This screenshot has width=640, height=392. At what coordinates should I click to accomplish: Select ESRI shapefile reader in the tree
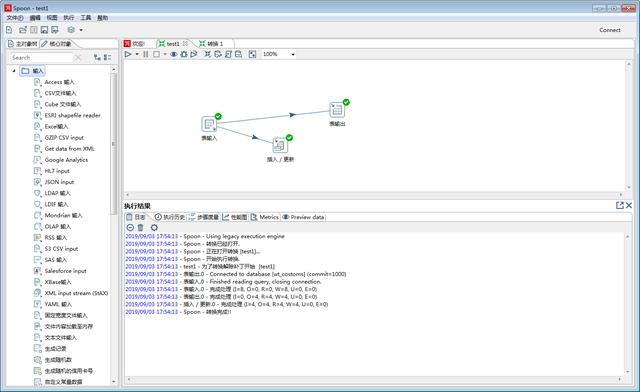click(72, 115)
